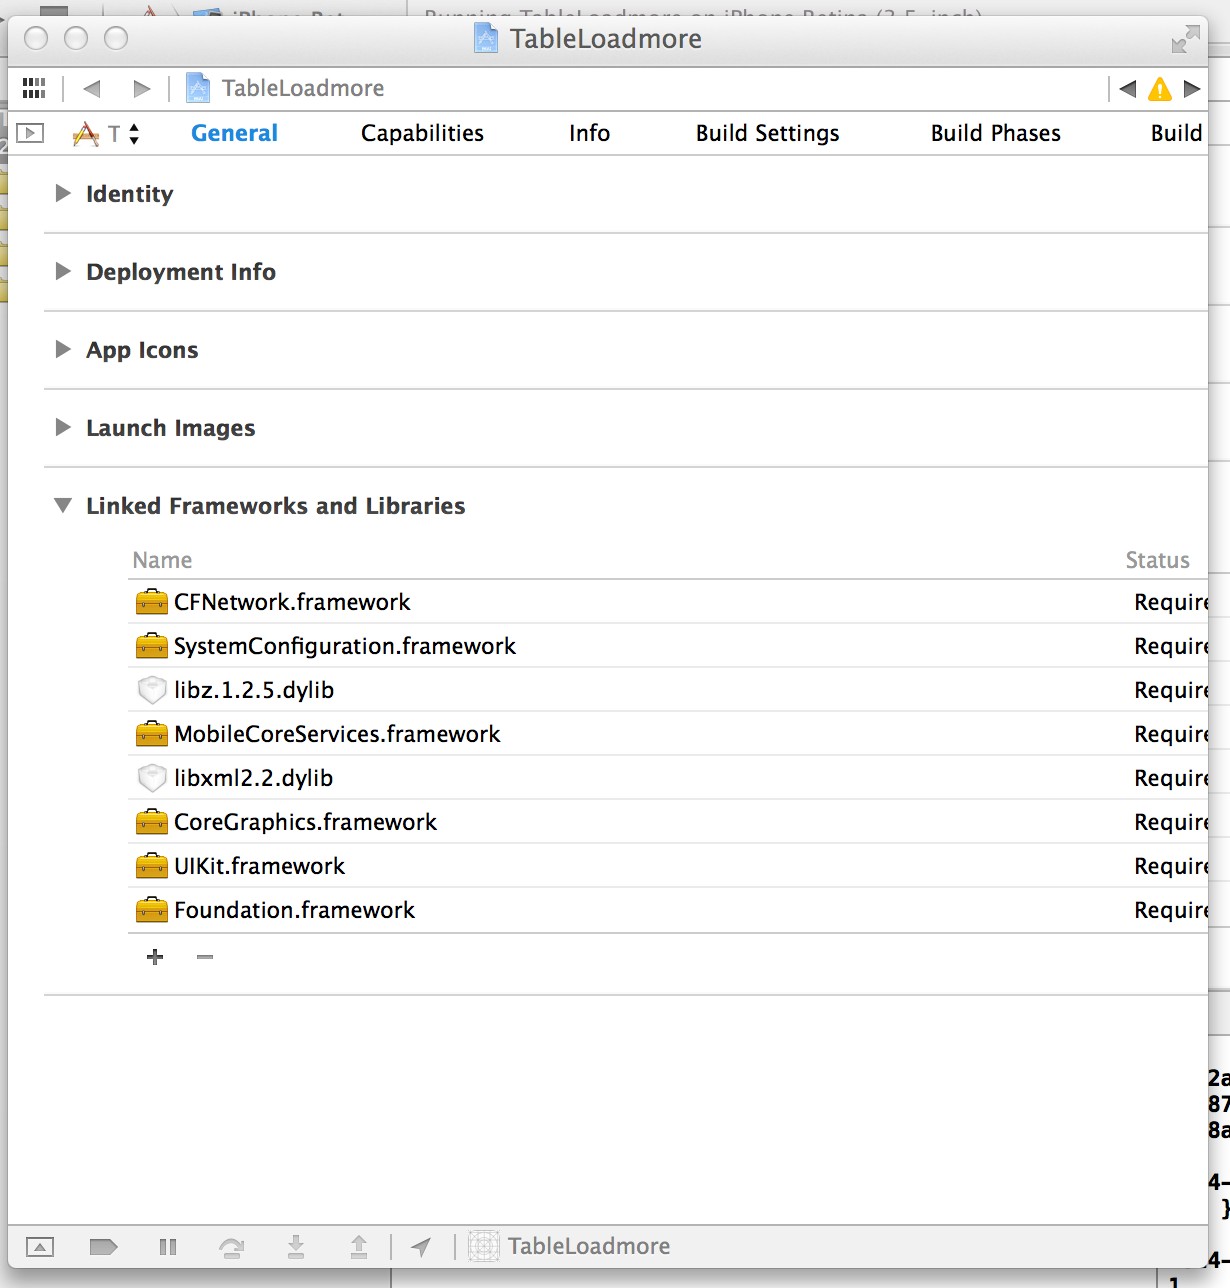Open Required status for libxml2.2.dylib

(x=1170, y=778)
